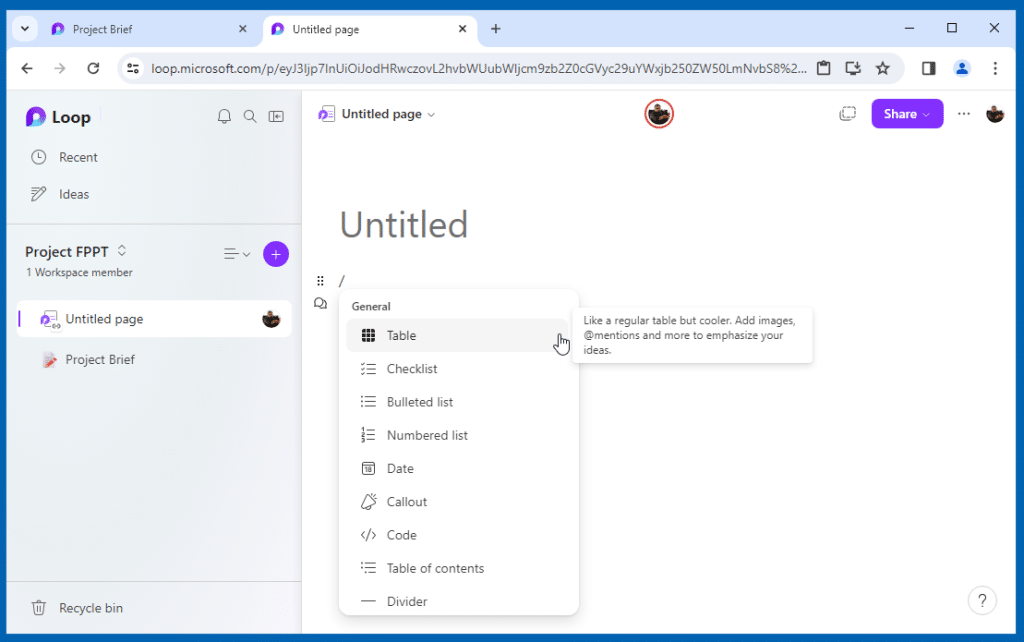Open the help question mark button
Image resolution: width=1024 pixels, height=642 pixels.
coord(982,600)
